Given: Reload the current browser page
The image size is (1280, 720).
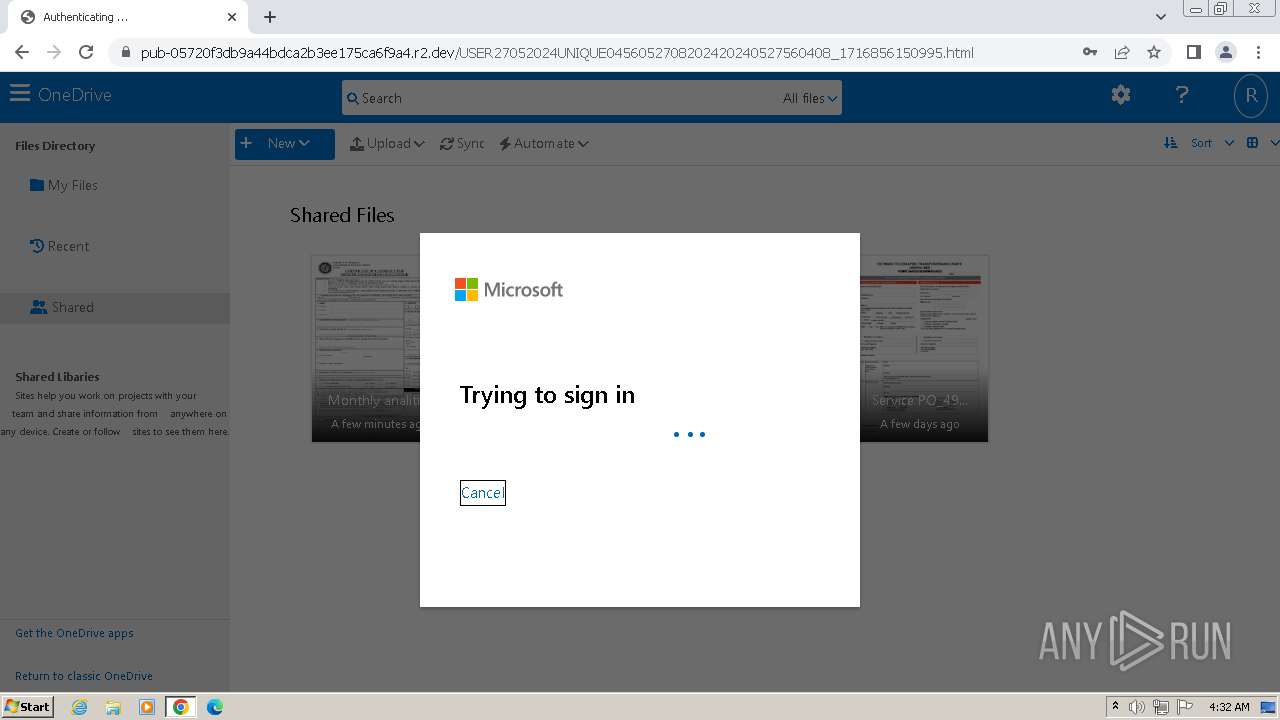Looking at the screenshot, I should [x=86, y=52].
